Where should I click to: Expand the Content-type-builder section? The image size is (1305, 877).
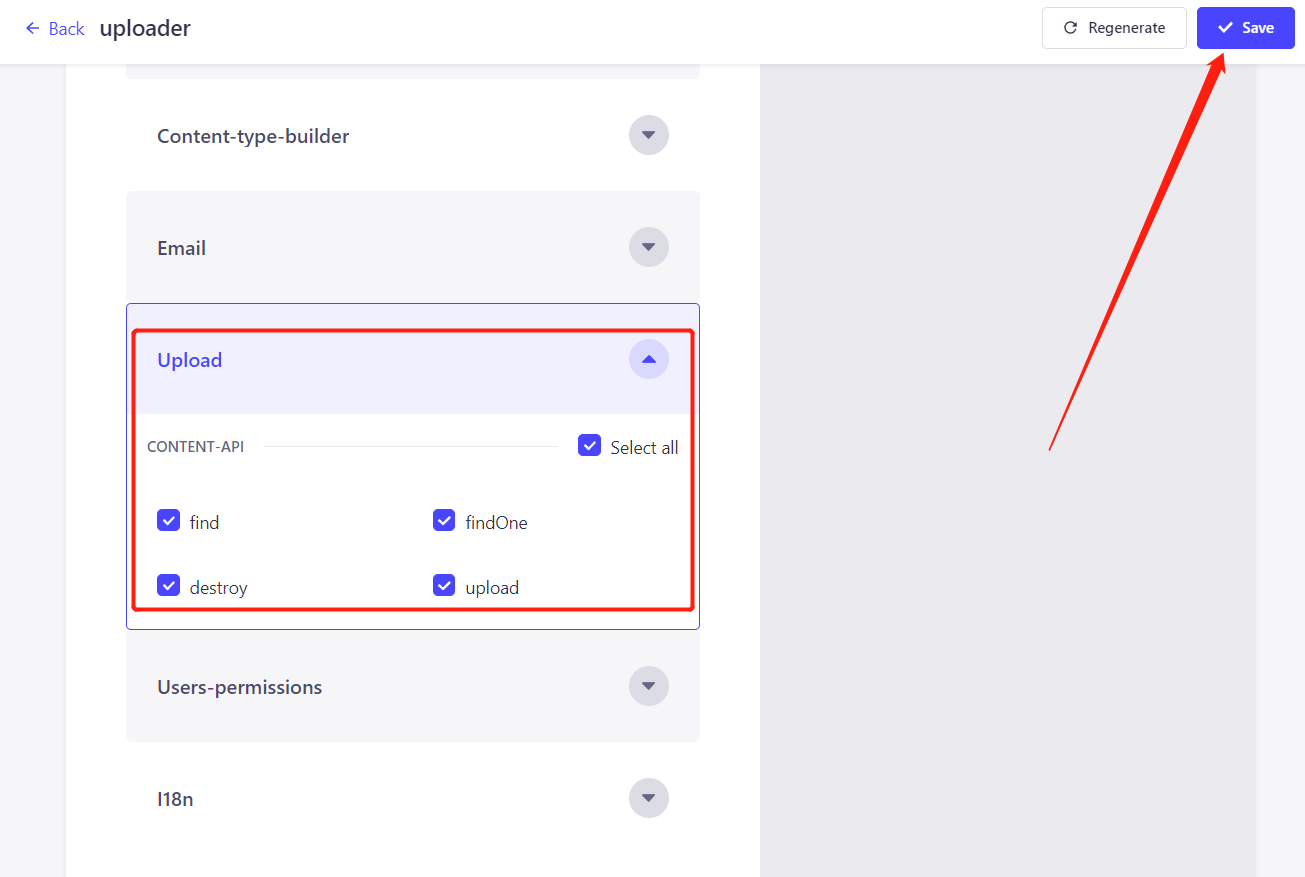648,135
